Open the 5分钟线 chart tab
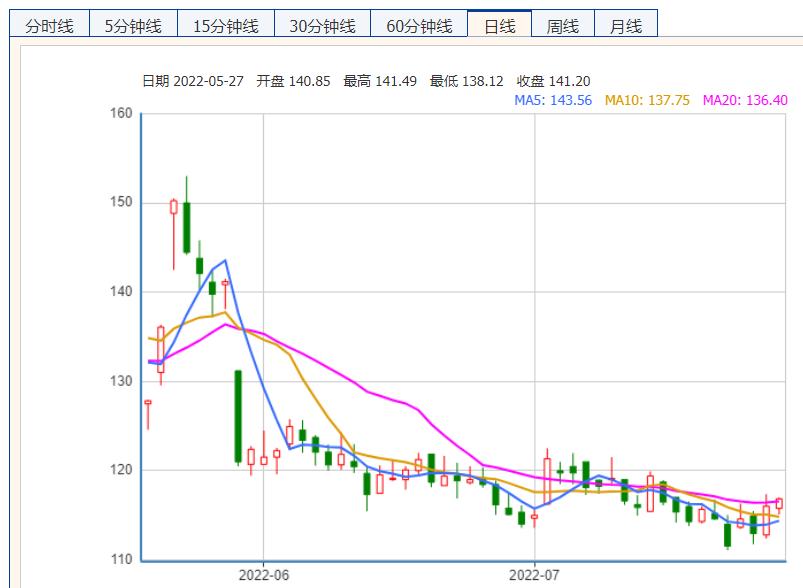Viewport: 803px width, 588px height. click(133, 26)
